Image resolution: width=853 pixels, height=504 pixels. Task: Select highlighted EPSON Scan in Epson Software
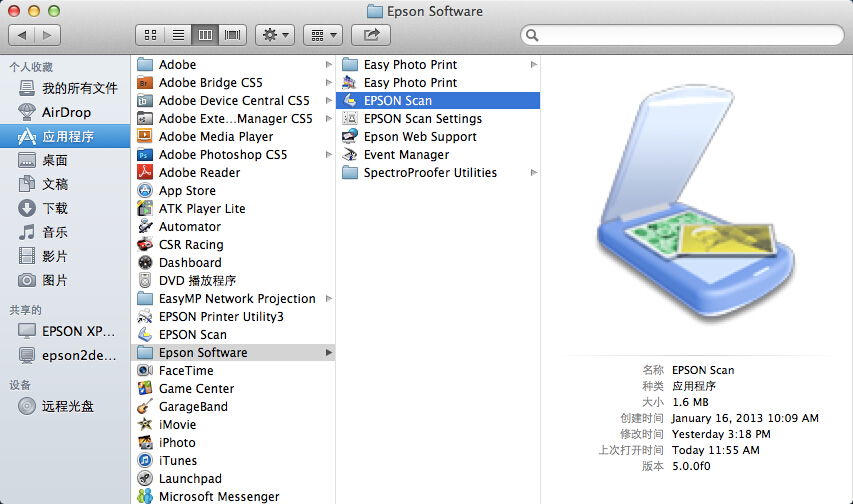point(438,101)
